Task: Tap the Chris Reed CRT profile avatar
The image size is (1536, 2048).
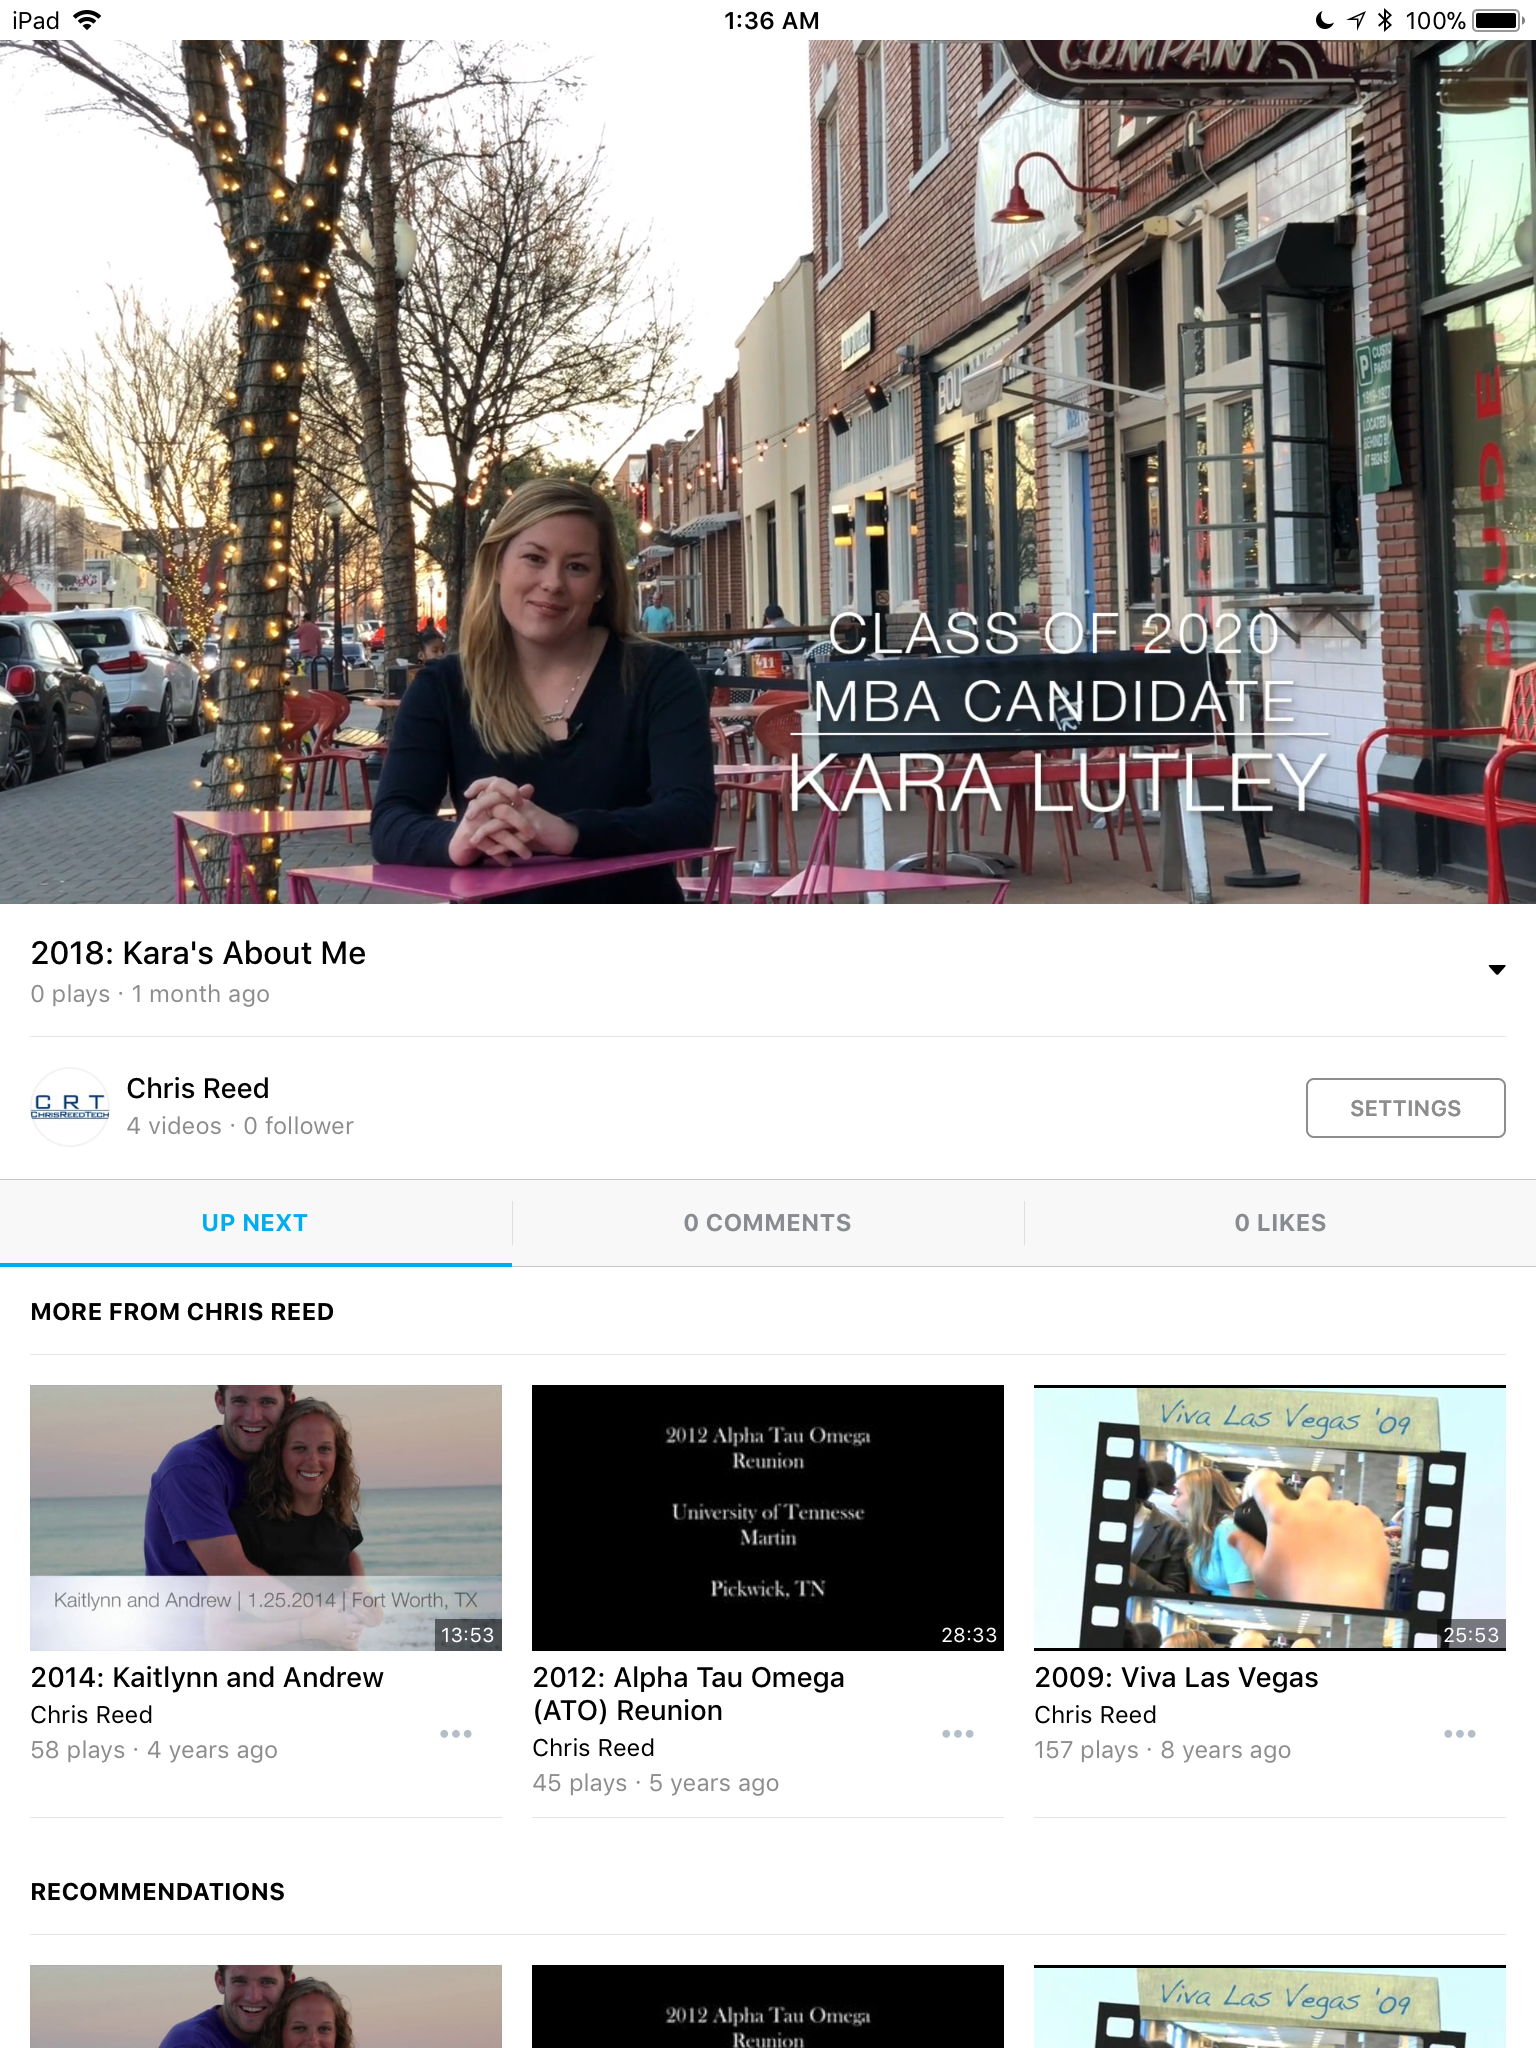Action: pyautogui.click(x=70, y=1107)
